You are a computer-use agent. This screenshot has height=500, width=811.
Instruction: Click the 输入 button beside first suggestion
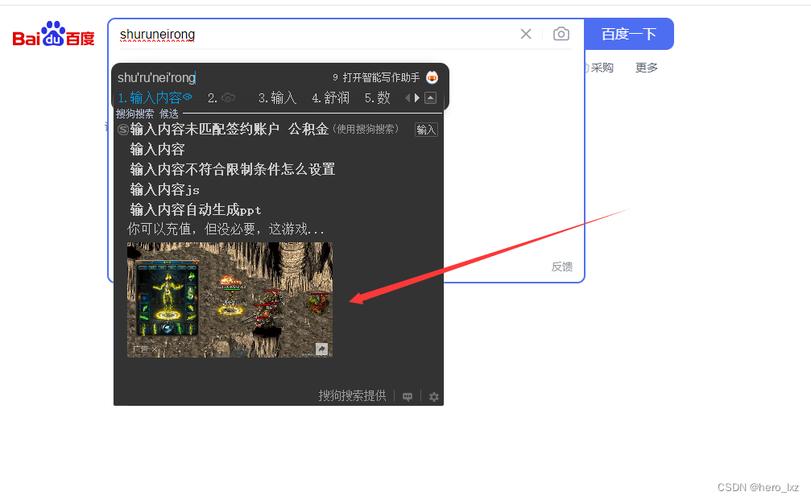pyautogui.click(x=426, y=130)
